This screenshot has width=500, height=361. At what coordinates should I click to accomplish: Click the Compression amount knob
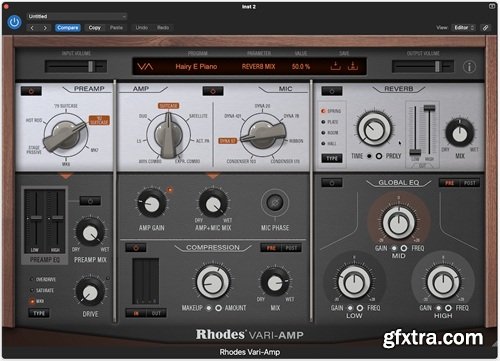pyautogui.click(x=213, y=282)
